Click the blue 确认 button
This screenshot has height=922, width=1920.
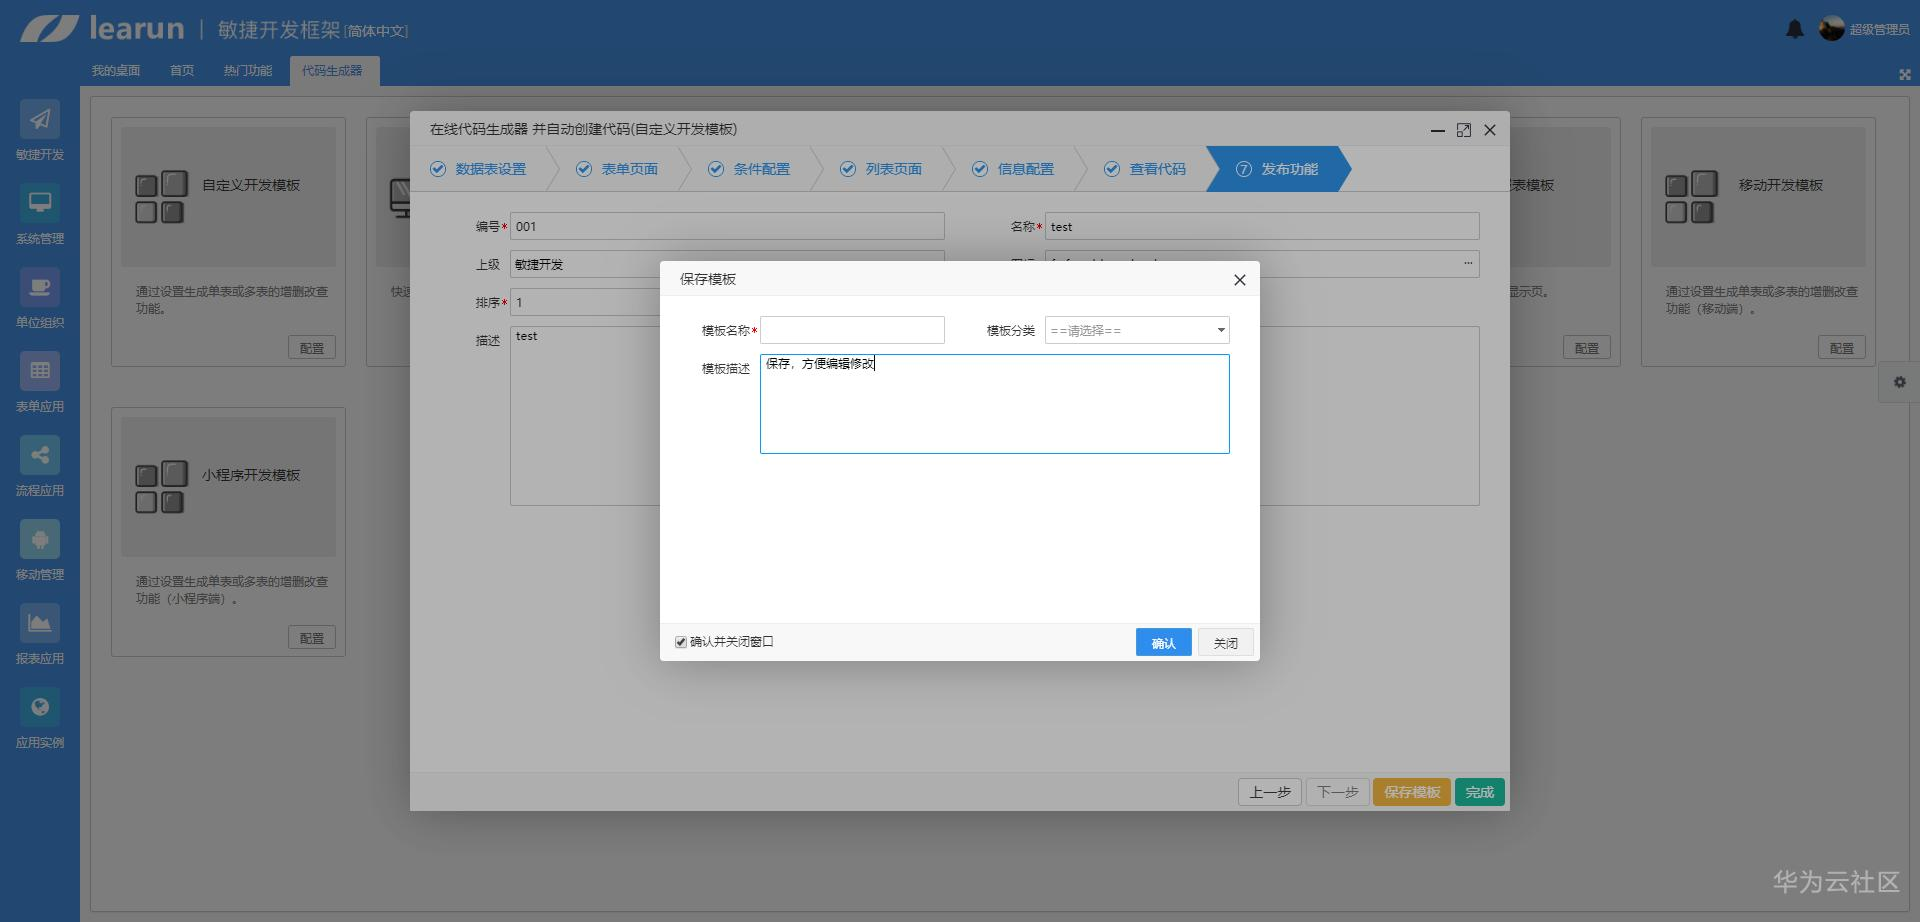1164,642
